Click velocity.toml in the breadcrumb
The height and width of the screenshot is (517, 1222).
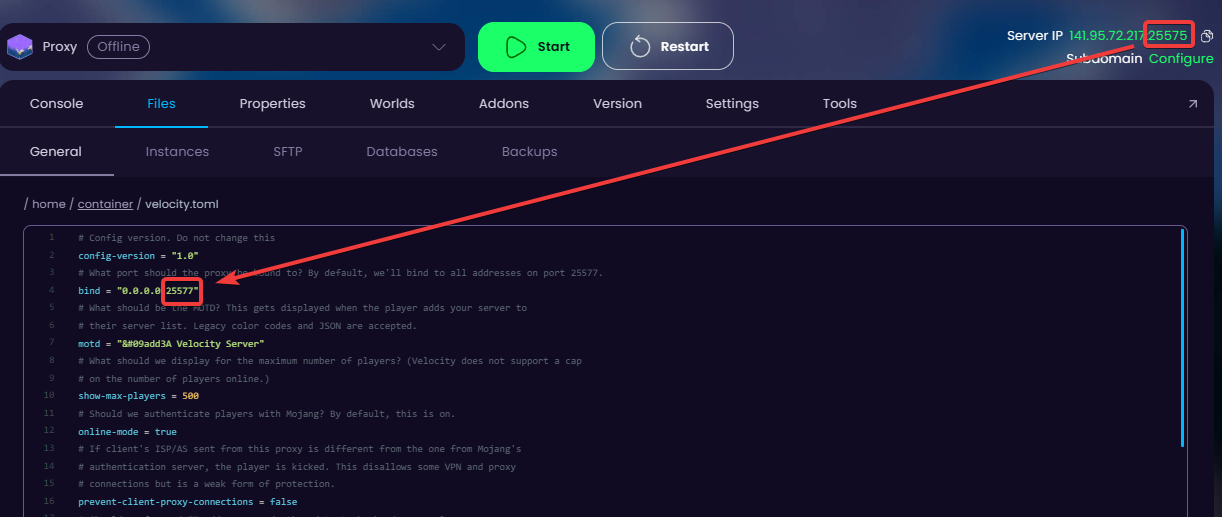point(182,204)
